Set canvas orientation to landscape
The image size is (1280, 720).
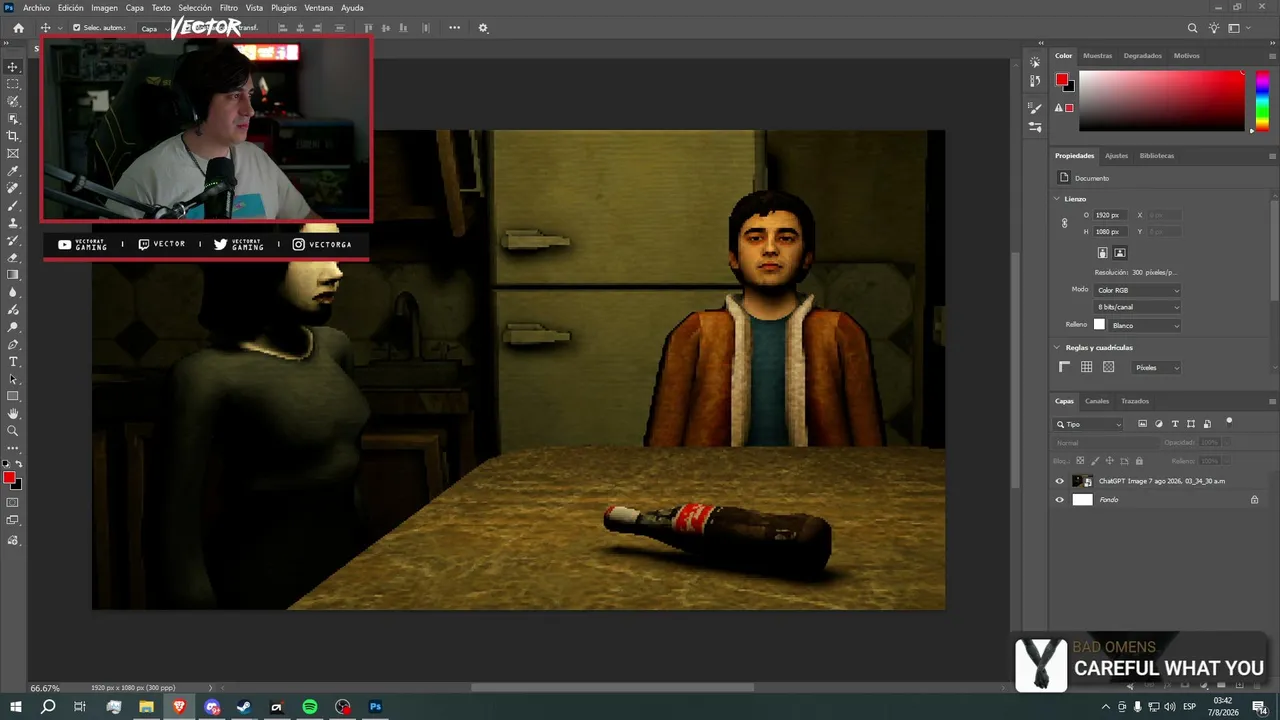(x=1120, y=253)
